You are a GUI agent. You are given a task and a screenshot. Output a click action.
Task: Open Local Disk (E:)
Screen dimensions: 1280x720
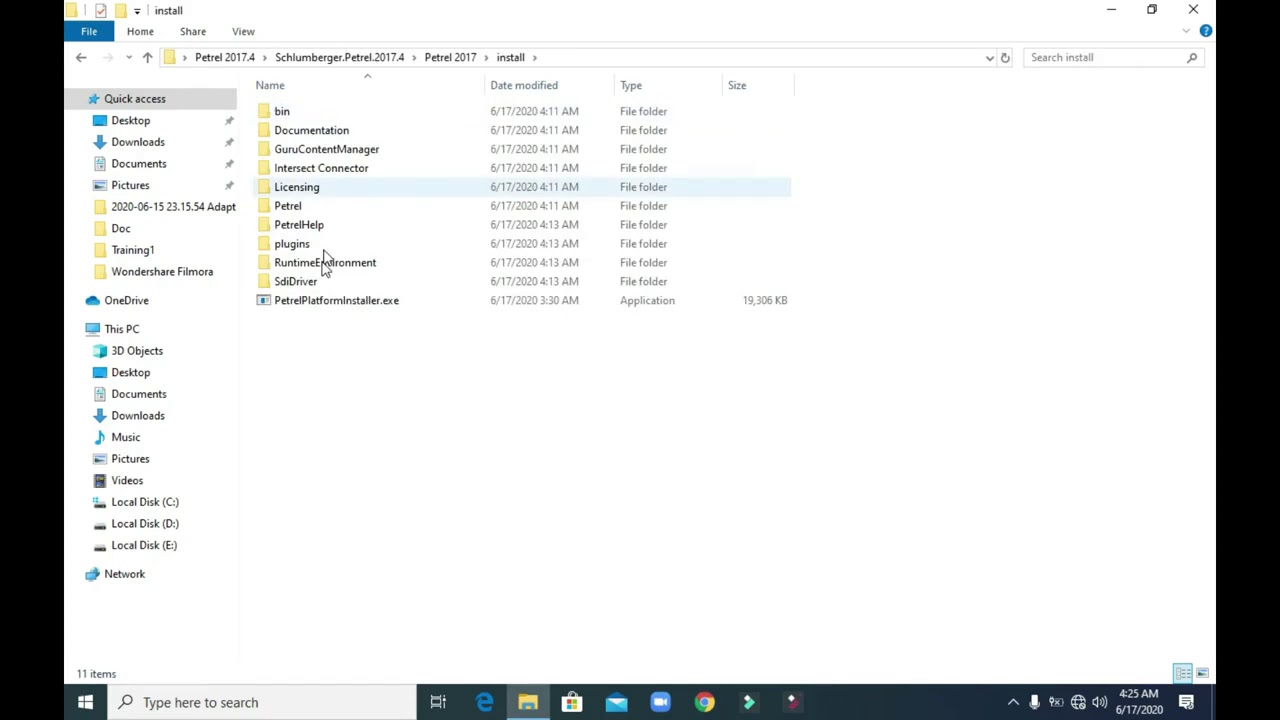[143, 546]
